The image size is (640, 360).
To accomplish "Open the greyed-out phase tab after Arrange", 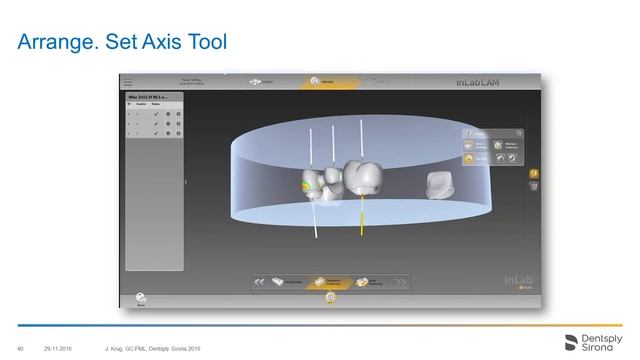I will pyautogui.click(x=378, y=81).
